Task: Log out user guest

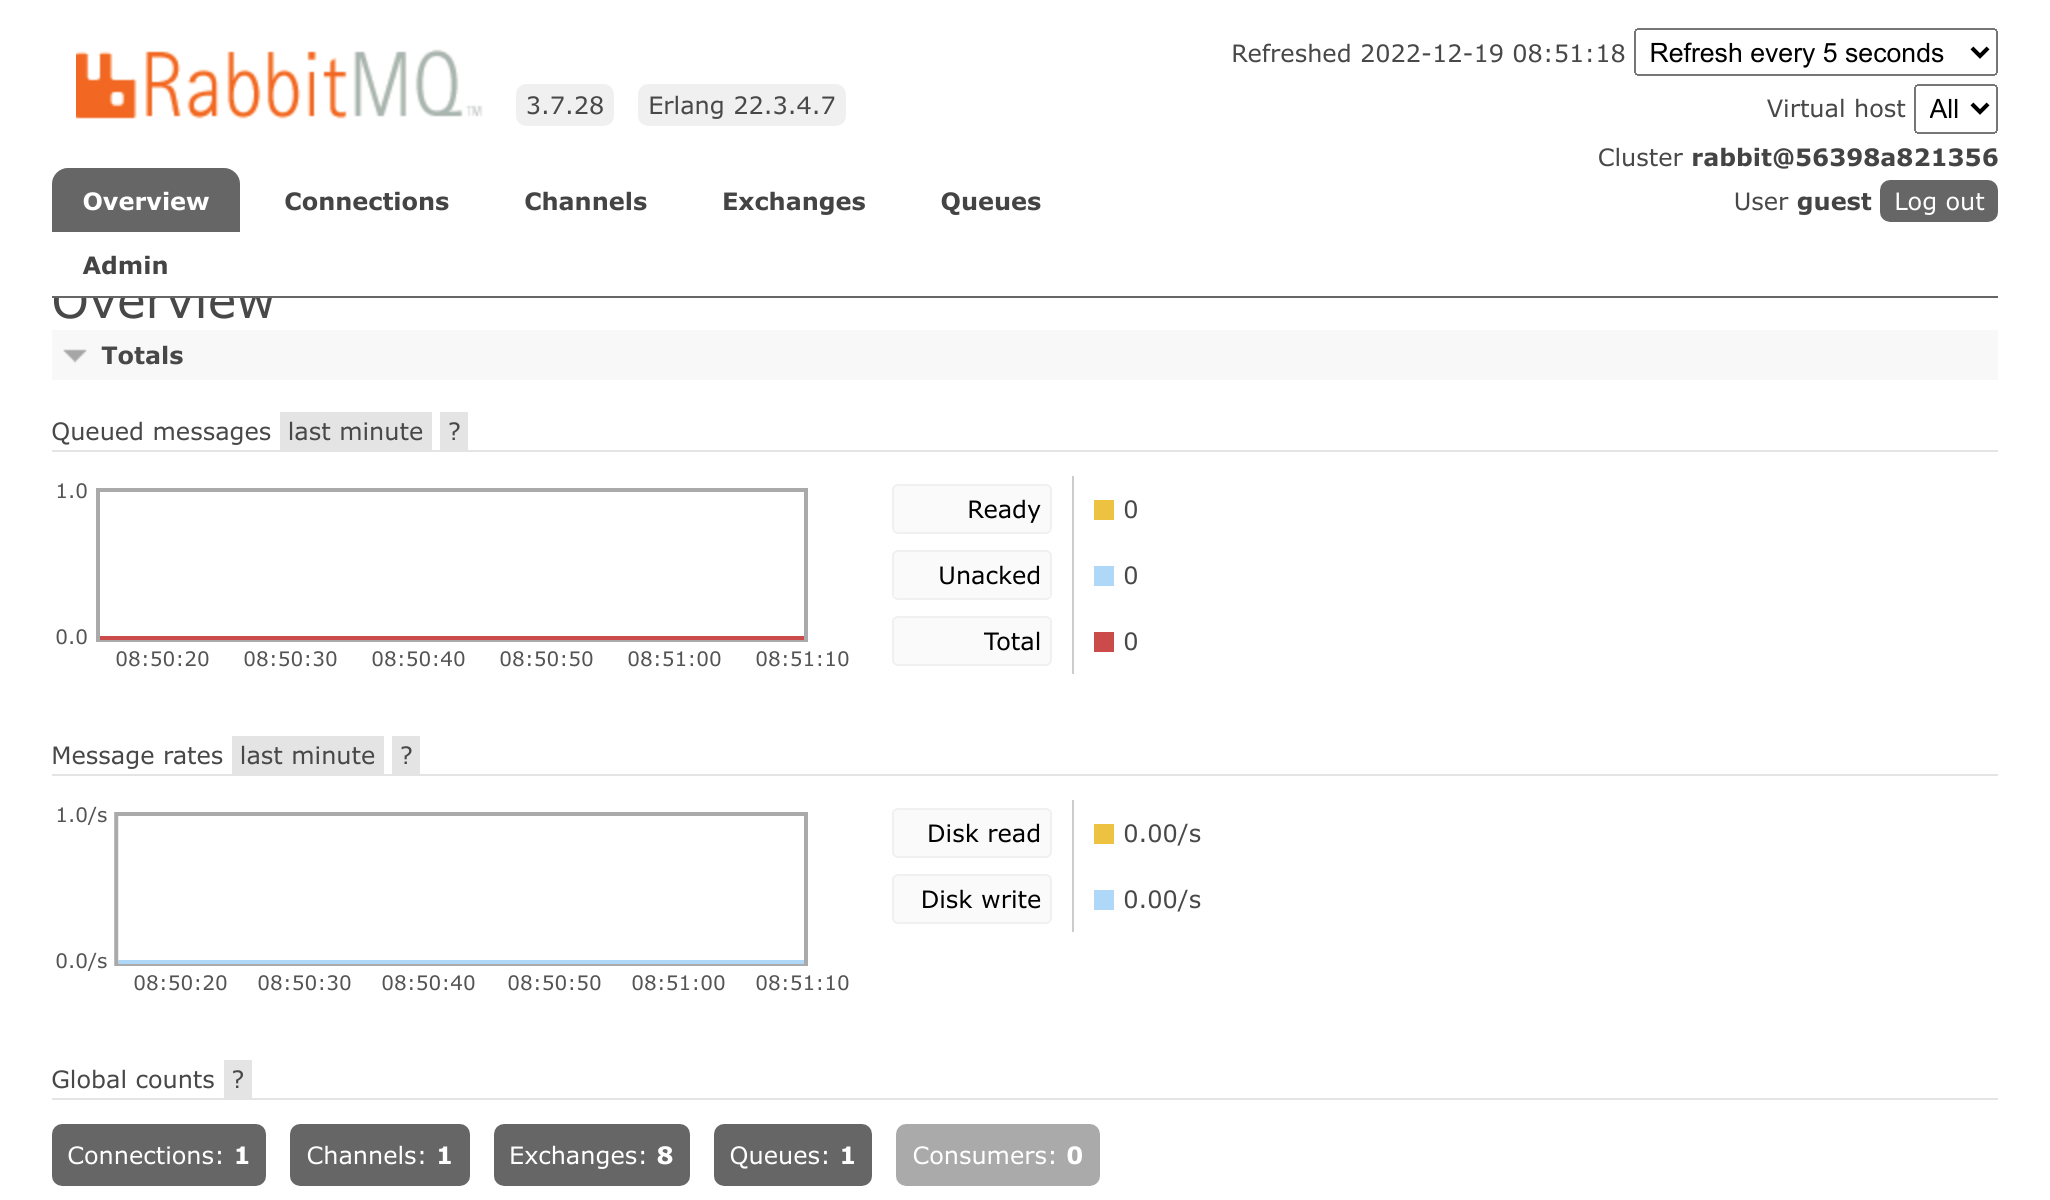Action: (1938, 200)
